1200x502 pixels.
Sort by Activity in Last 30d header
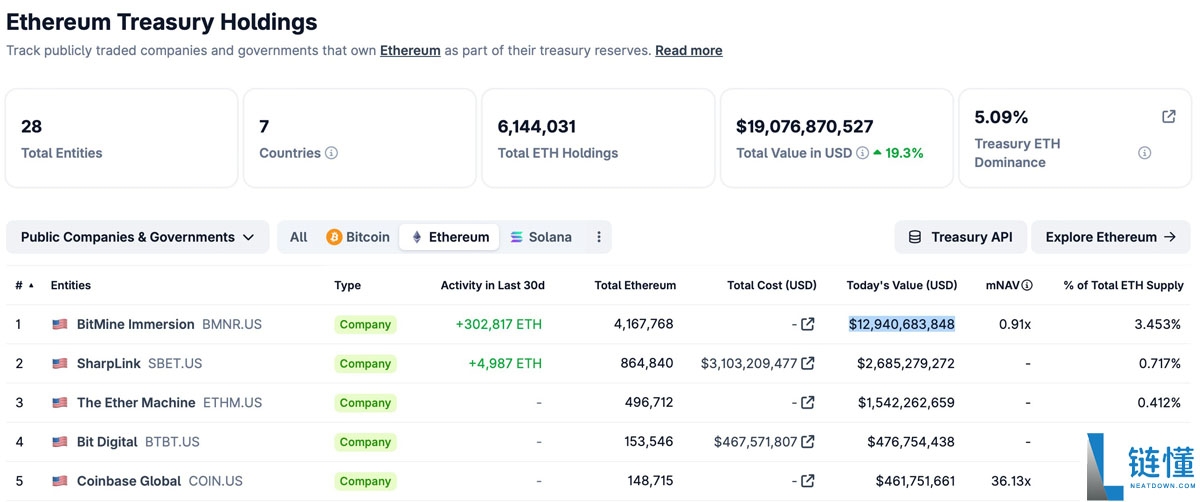[x=493, y=286]
